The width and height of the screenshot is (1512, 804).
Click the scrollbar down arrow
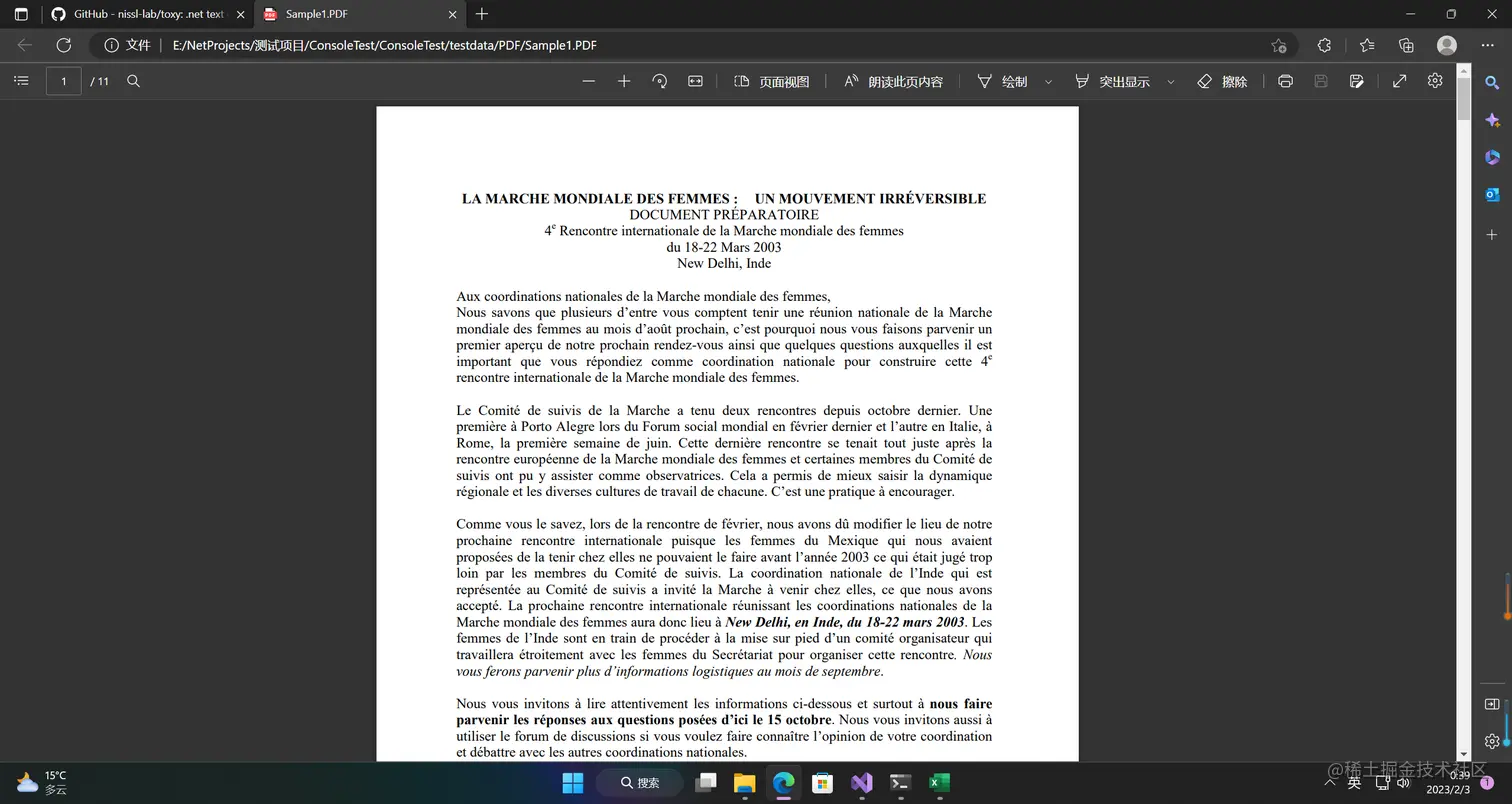point(1464,755)
